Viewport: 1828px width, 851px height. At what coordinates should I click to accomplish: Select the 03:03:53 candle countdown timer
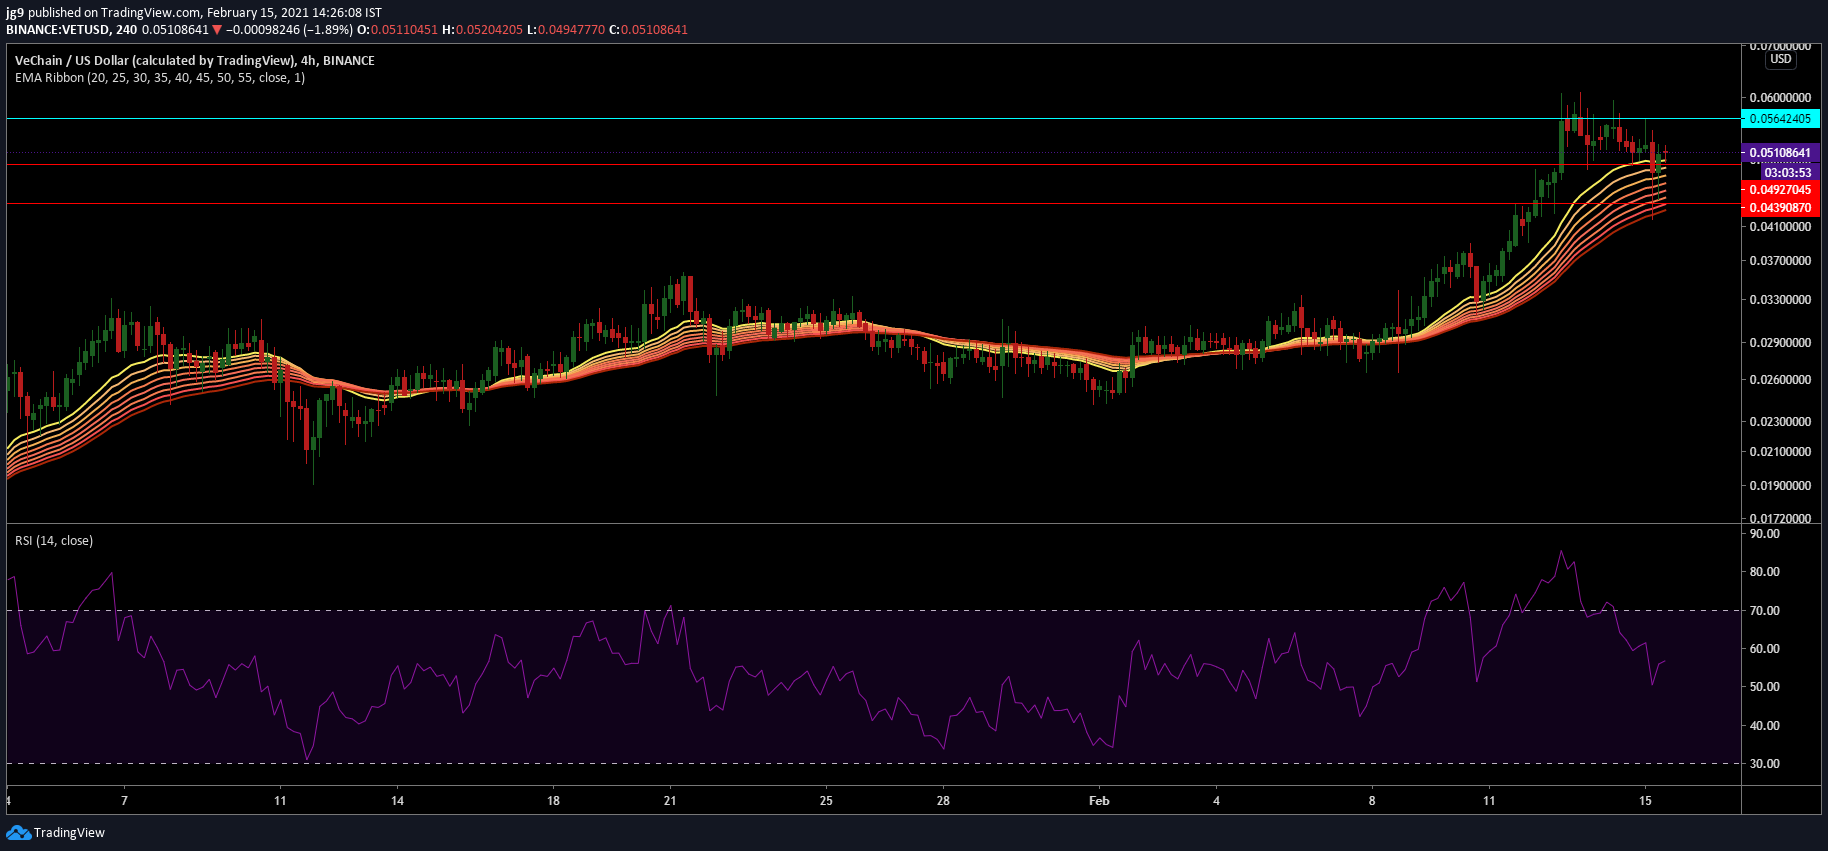point(1787,173)
